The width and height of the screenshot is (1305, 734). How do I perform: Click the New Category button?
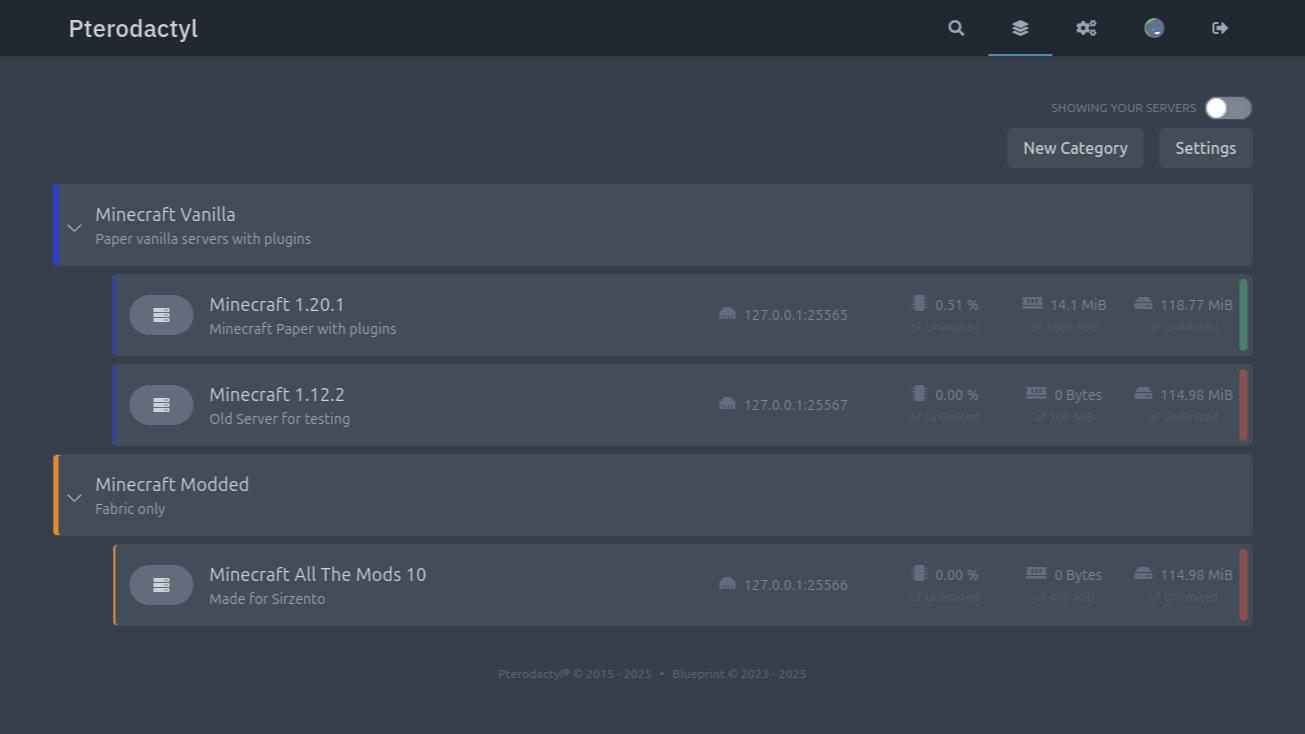(1075, 148)
